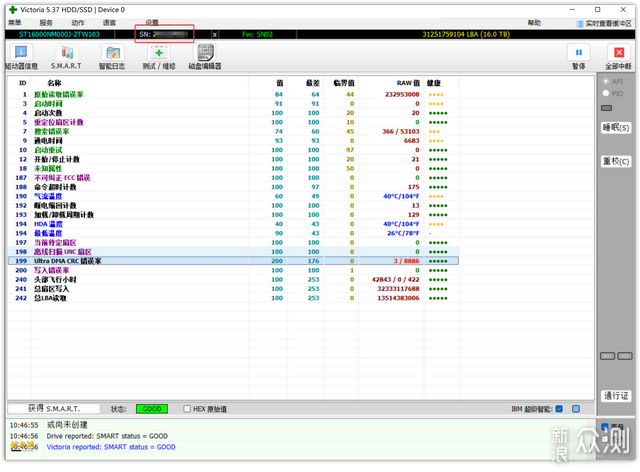Select attribute 4 启动次数 row

[233, 113]
